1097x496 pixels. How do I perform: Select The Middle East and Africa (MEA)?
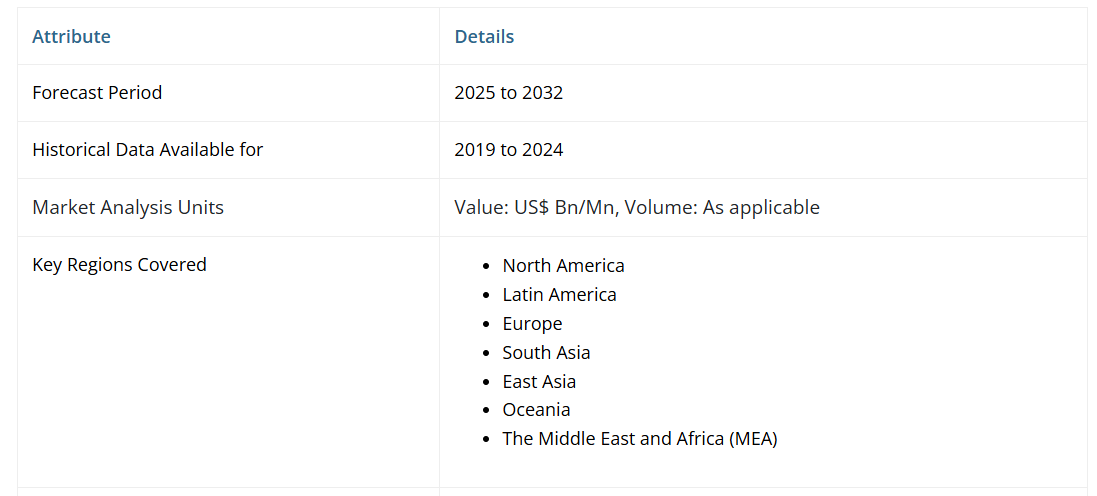[639, 439]
